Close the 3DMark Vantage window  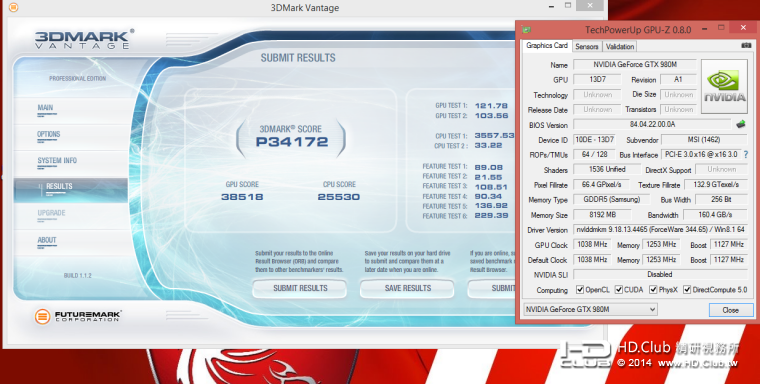pyautogui.click(x=589, y=5)
